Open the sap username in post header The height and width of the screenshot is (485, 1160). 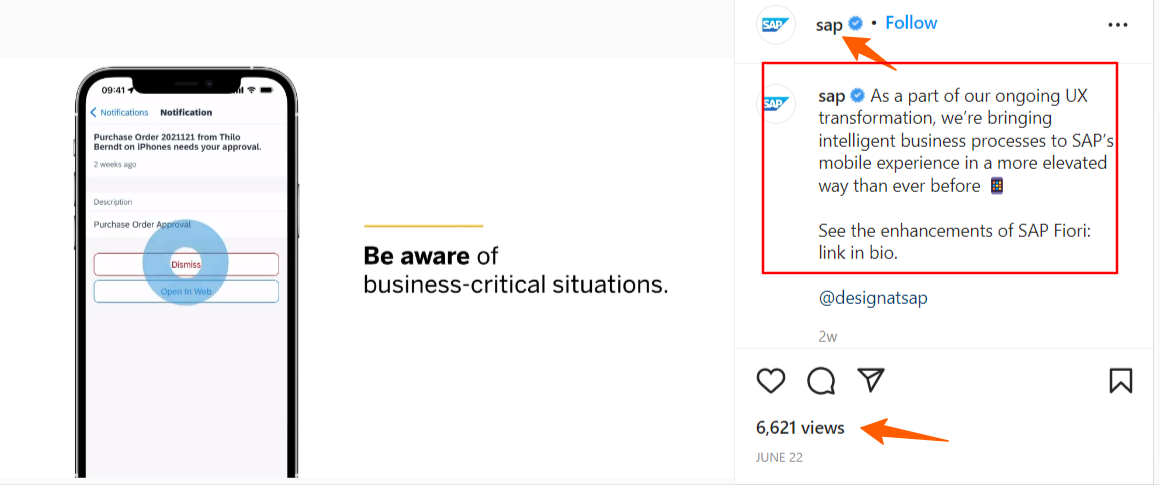(829, 25)
